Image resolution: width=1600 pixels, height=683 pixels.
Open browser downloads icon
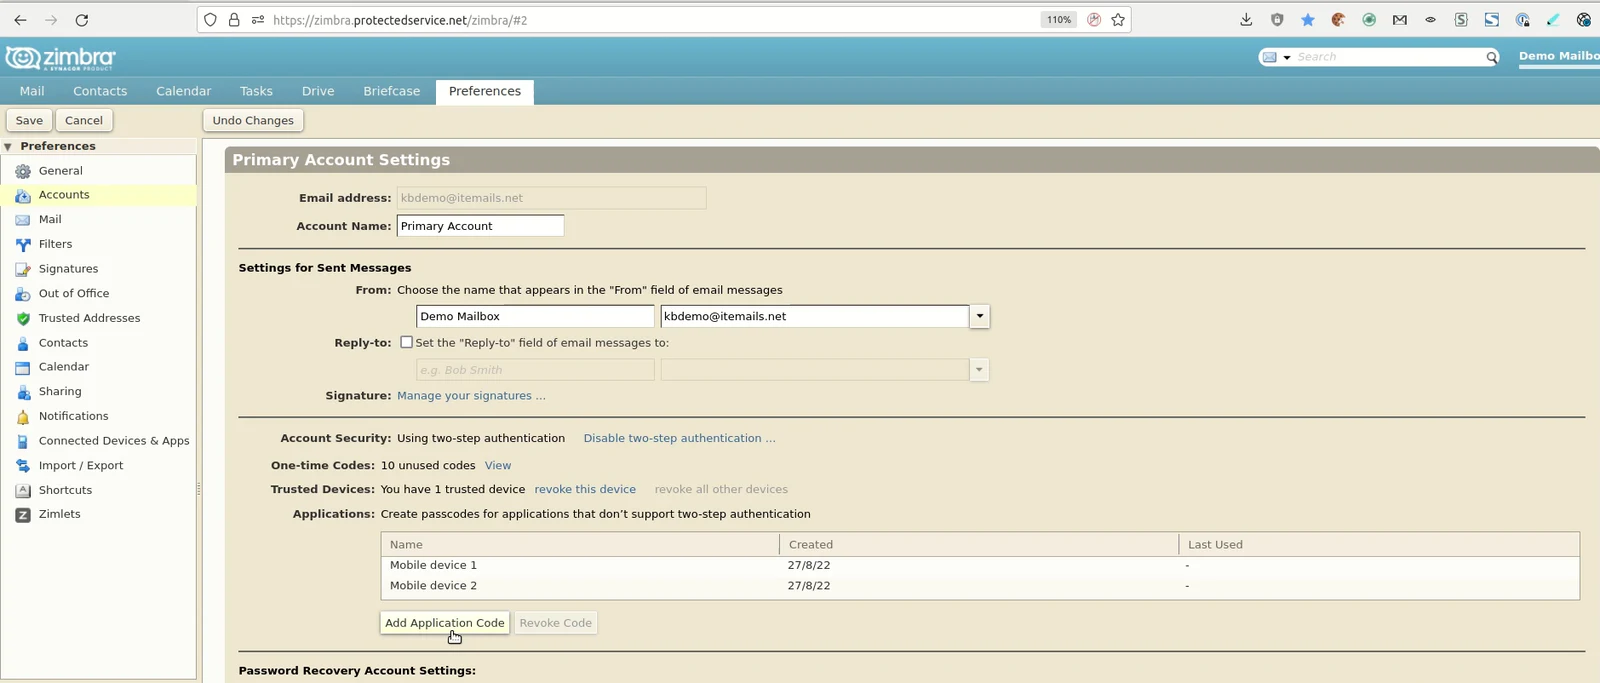pyautogui.click(x=1246, y=20)
